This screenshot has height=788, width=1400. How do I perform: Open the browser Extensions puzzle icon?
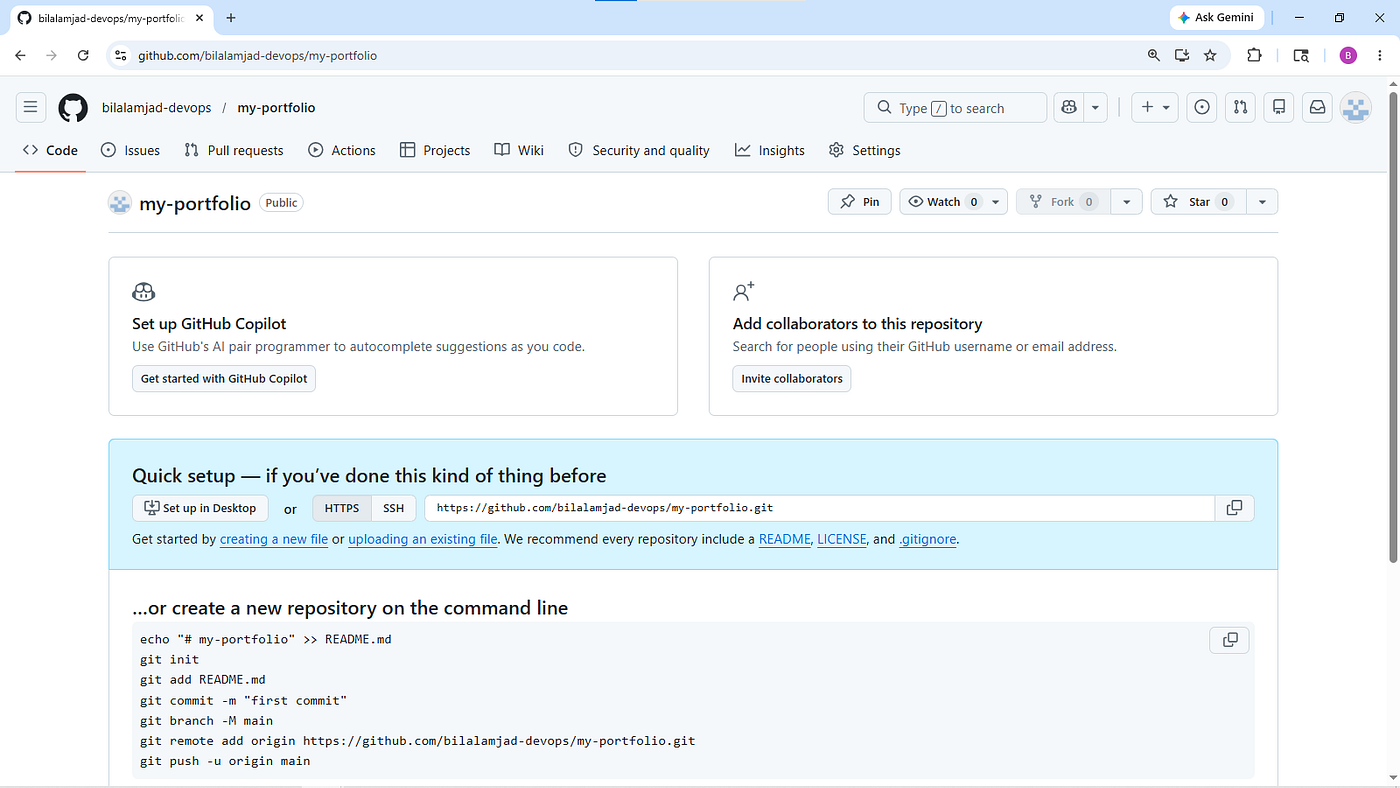1254,55
